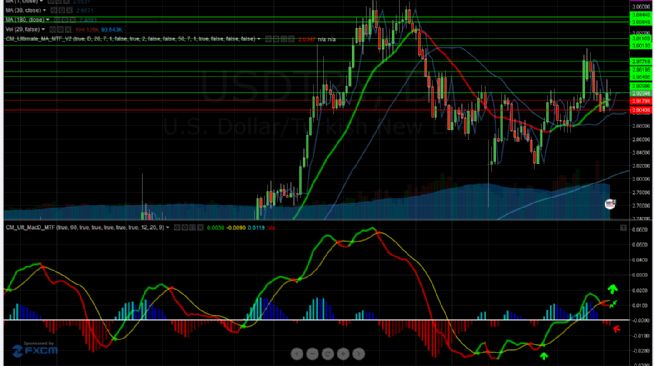
Task: Open format settings for MA (30, close)
Action: click(61, 10)
